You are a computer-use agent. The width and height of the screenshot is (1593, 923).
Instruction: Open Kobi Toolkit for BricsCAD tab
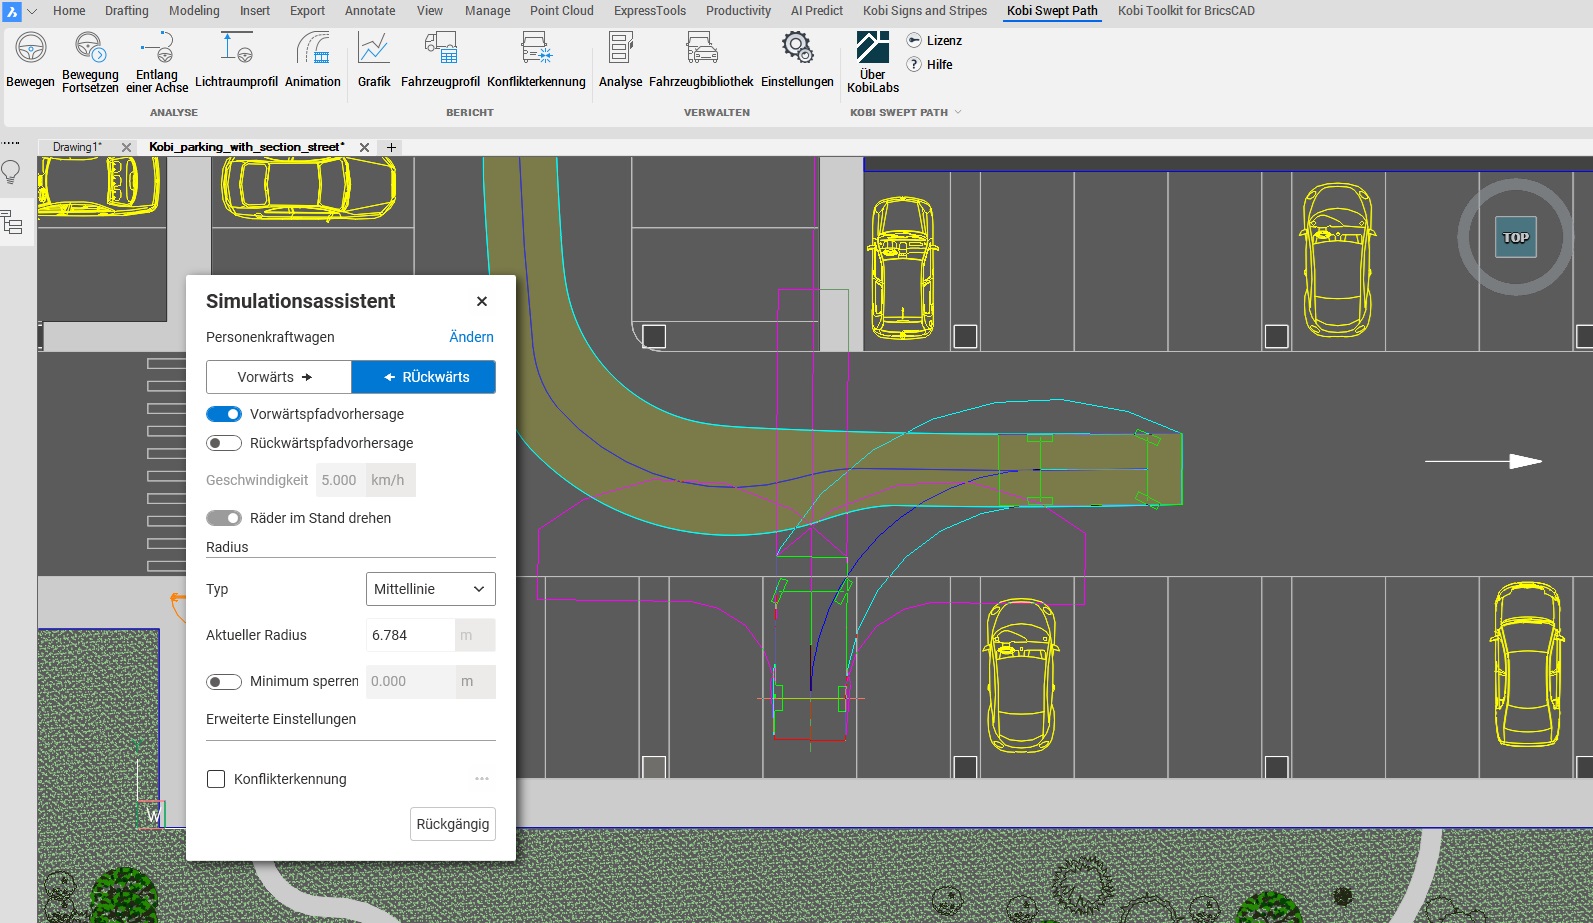[x=1186, y=11]
